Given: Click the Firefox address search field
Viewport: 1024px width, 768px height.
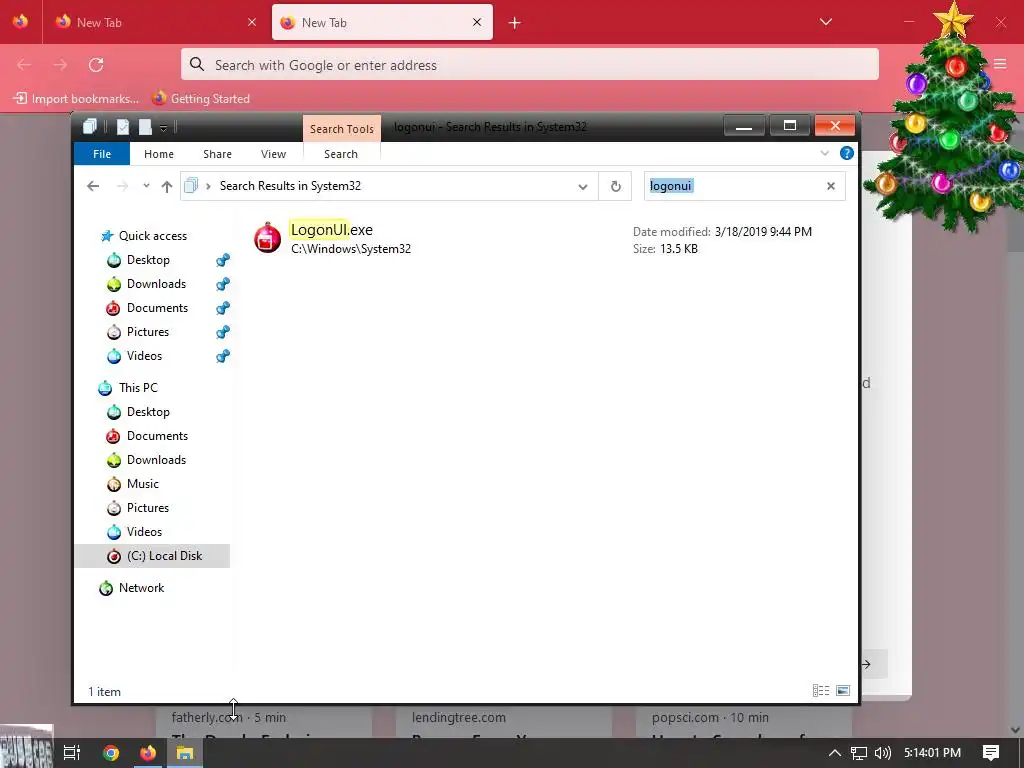Looking at the screenshot, I should [x=530, y=65].
